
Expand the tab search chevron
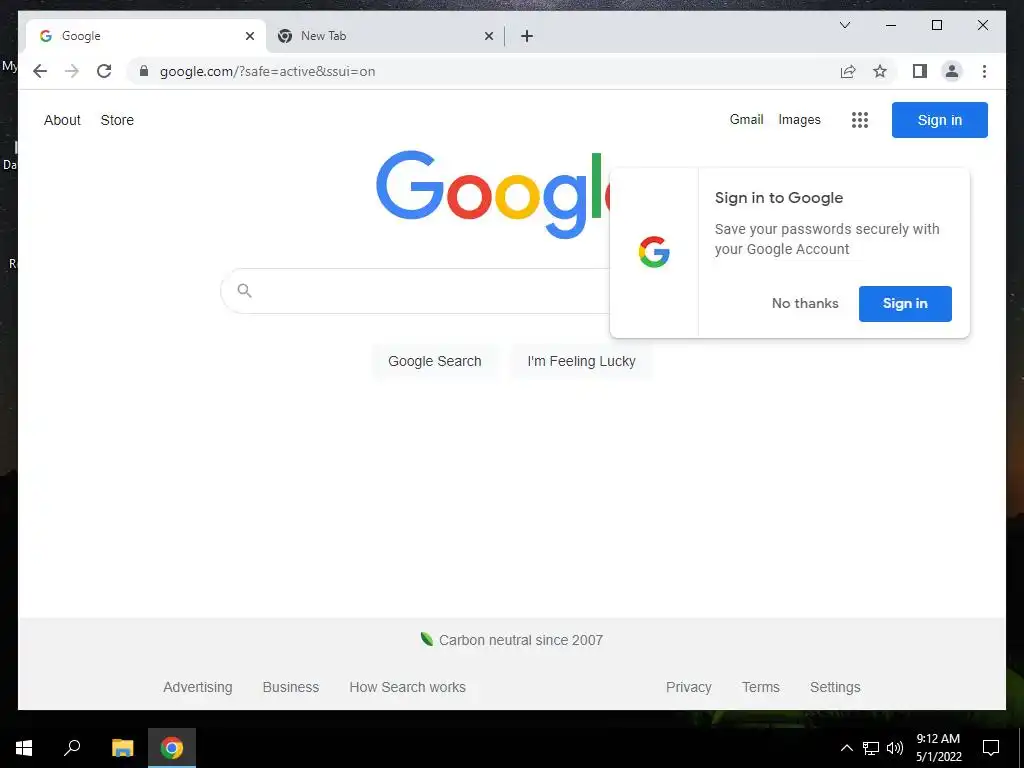844,25
